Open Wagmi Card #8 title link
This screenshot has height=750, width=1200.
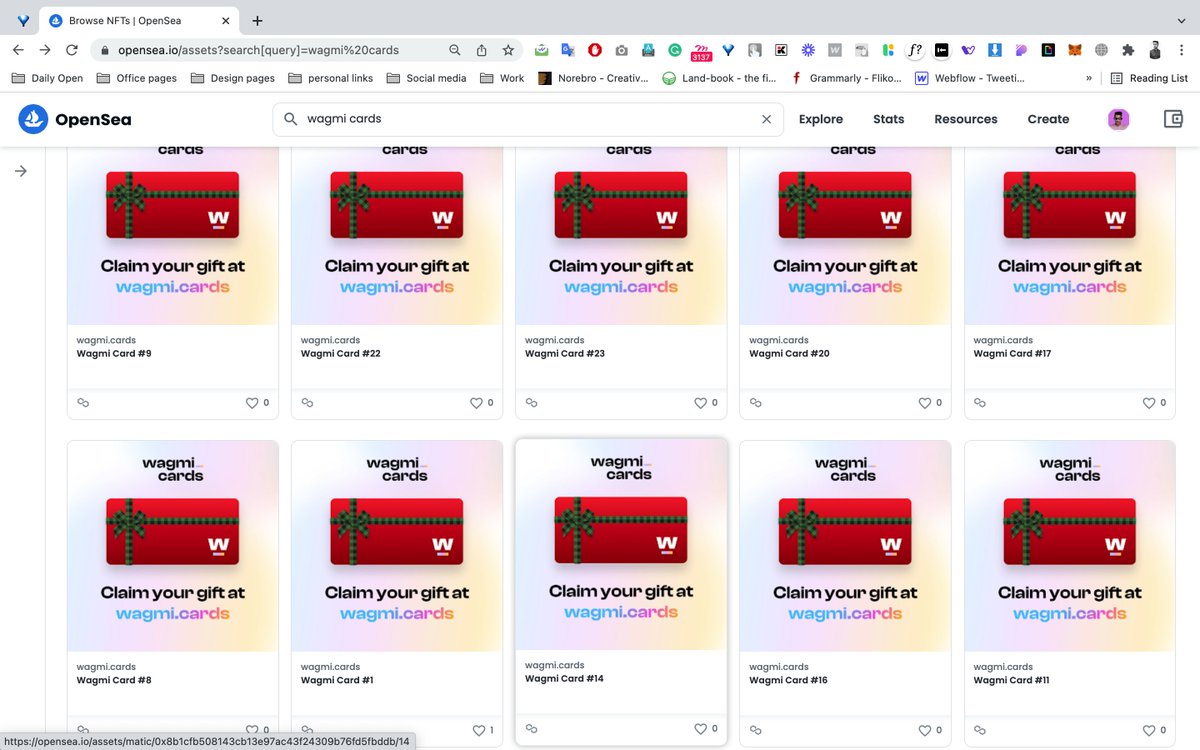point(114,680)
